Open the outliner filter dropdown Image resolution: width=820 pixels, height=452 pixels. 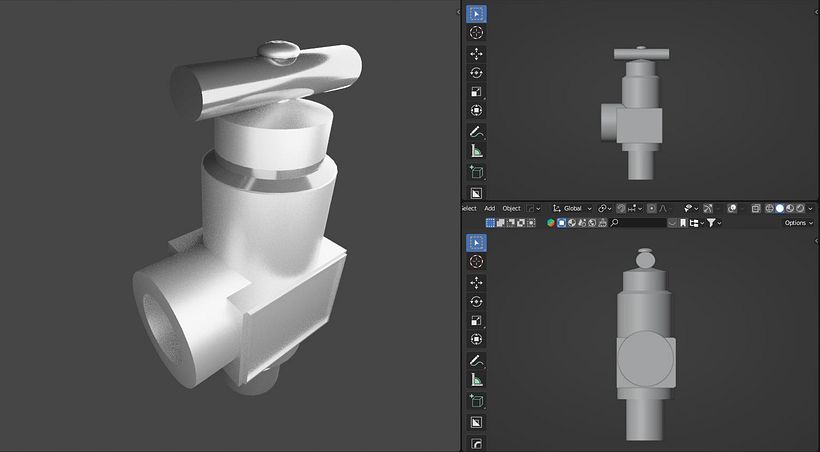714,223
